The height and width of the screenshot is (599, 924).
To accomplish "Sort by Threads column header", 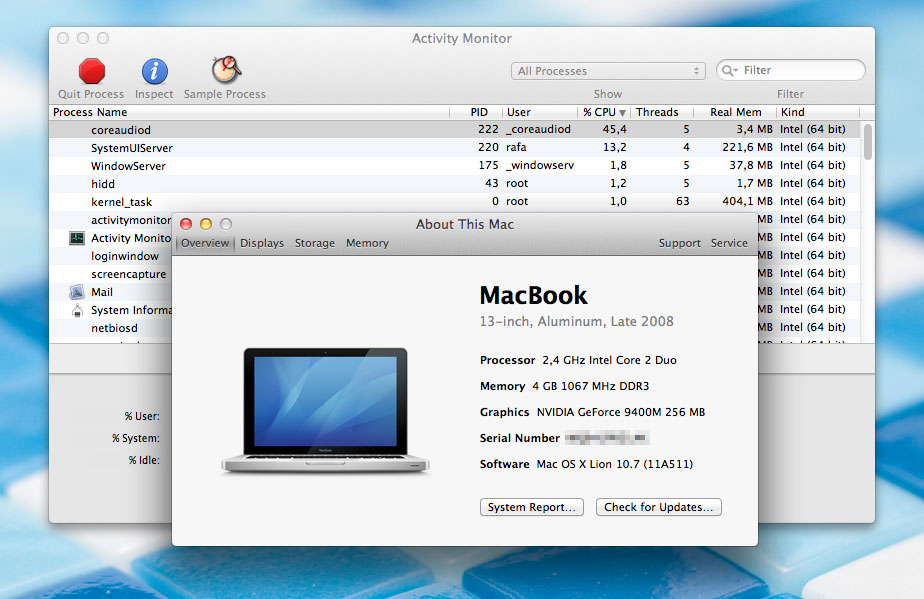I will tap(662, 112).
